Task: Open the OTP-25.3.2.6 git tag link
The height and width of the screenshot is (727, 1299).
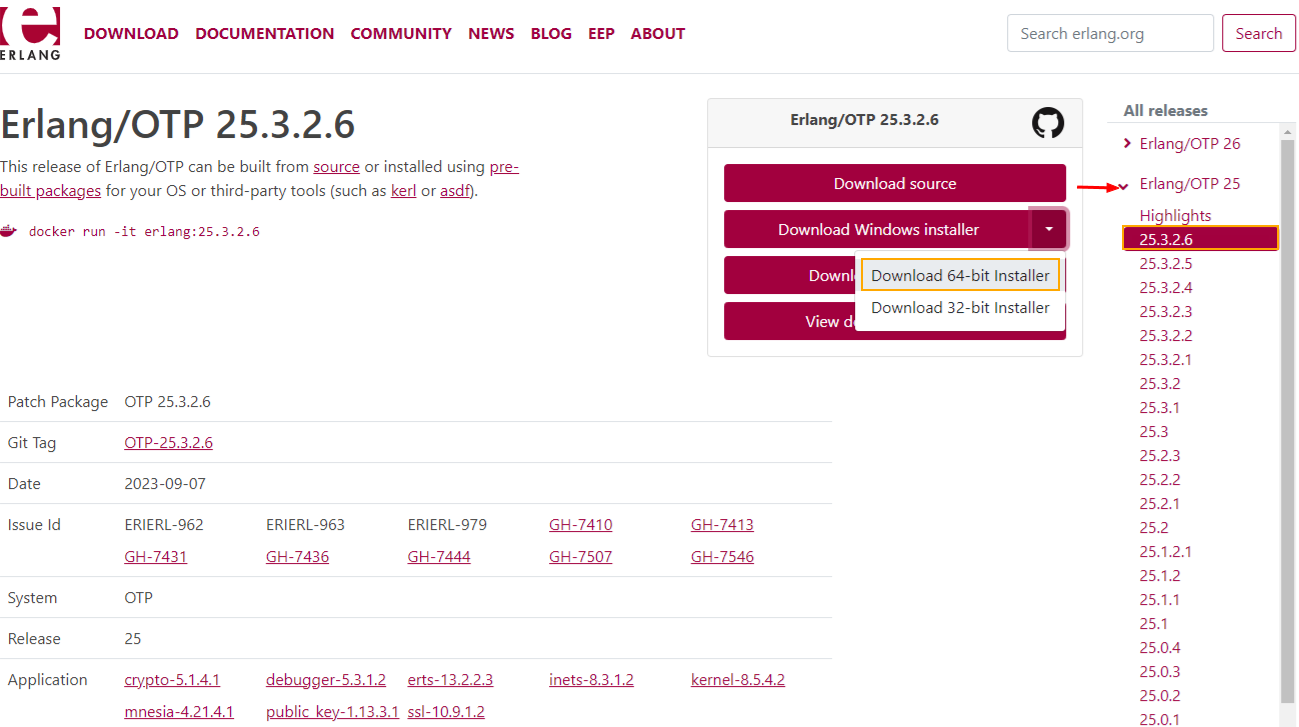Action: pyautogui.click(x=168, y=442)
